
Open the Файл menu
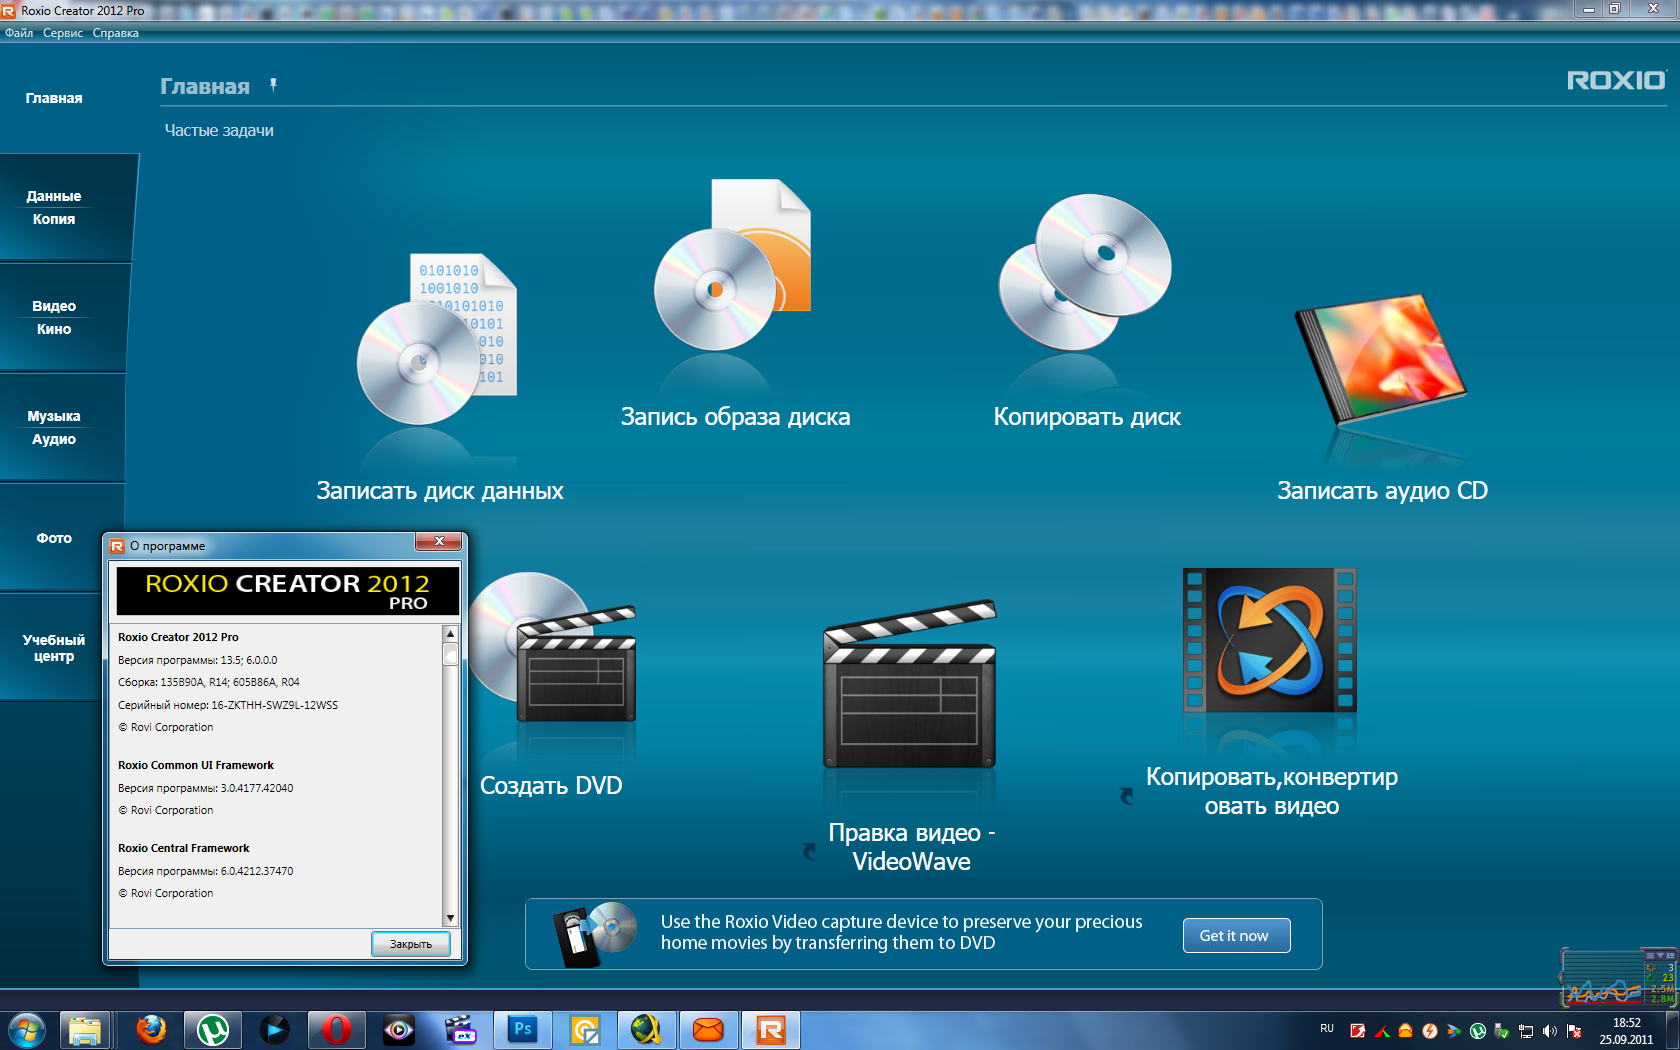pos(19,33)
